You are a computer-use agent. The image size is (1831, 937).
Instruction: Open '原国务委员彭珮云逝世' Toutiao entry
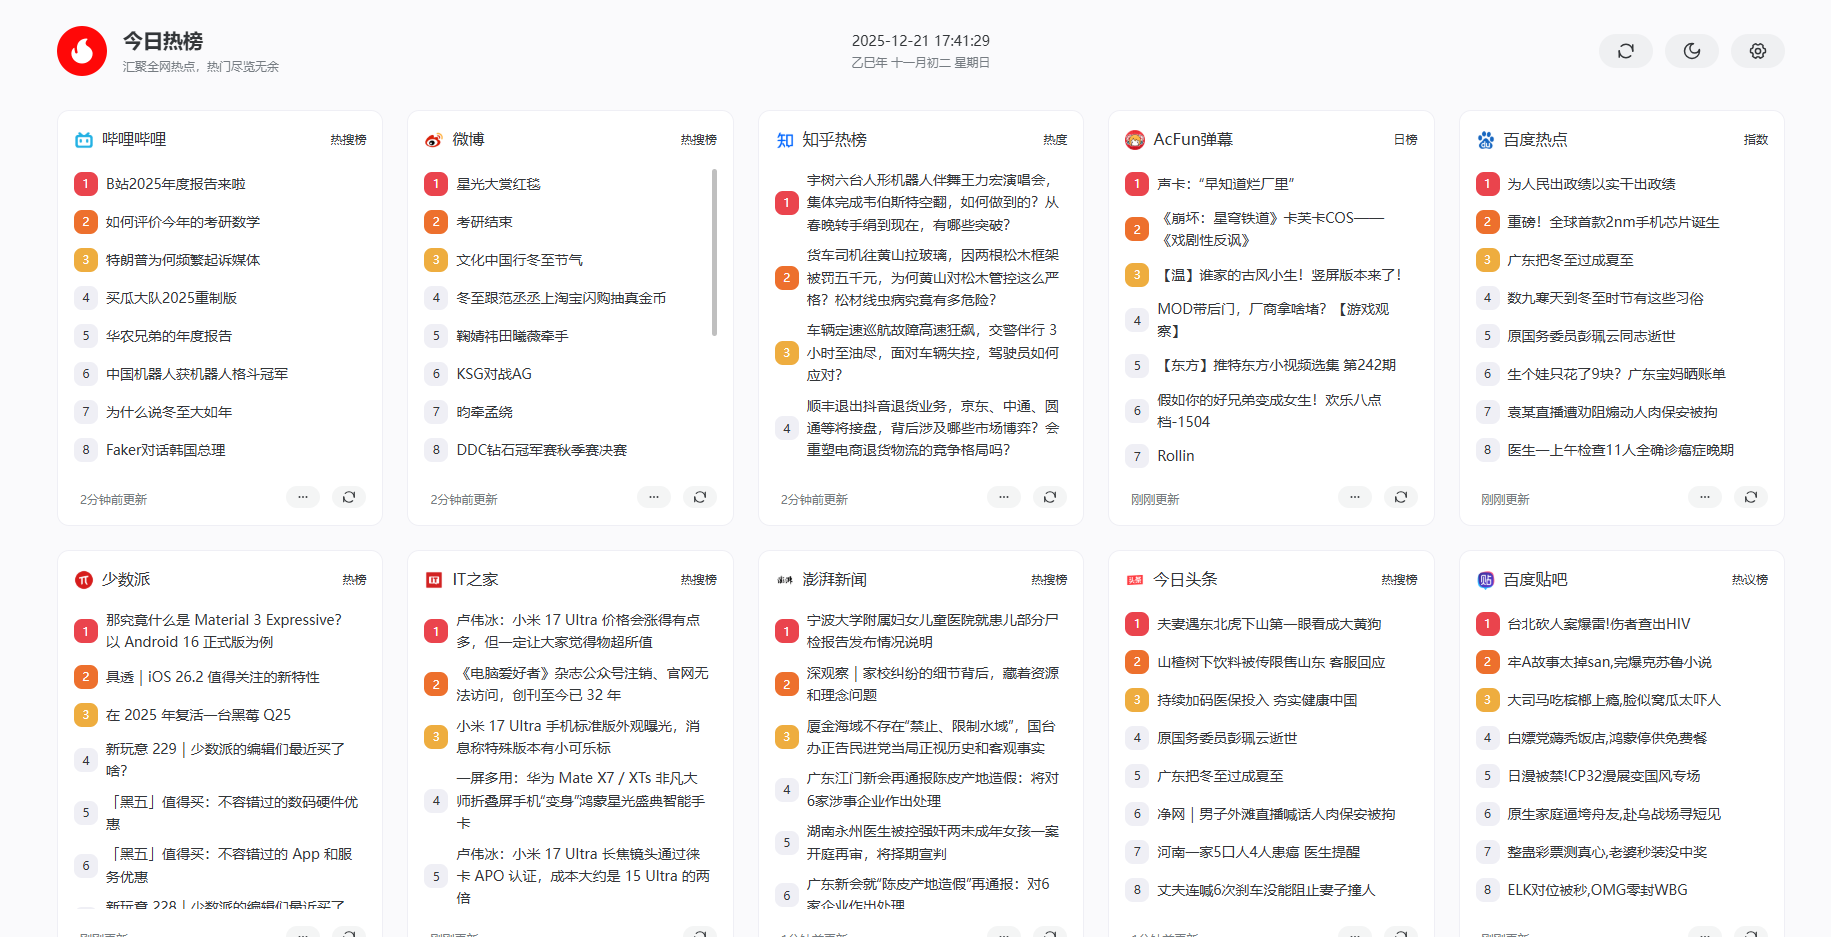click(1227, 738)
